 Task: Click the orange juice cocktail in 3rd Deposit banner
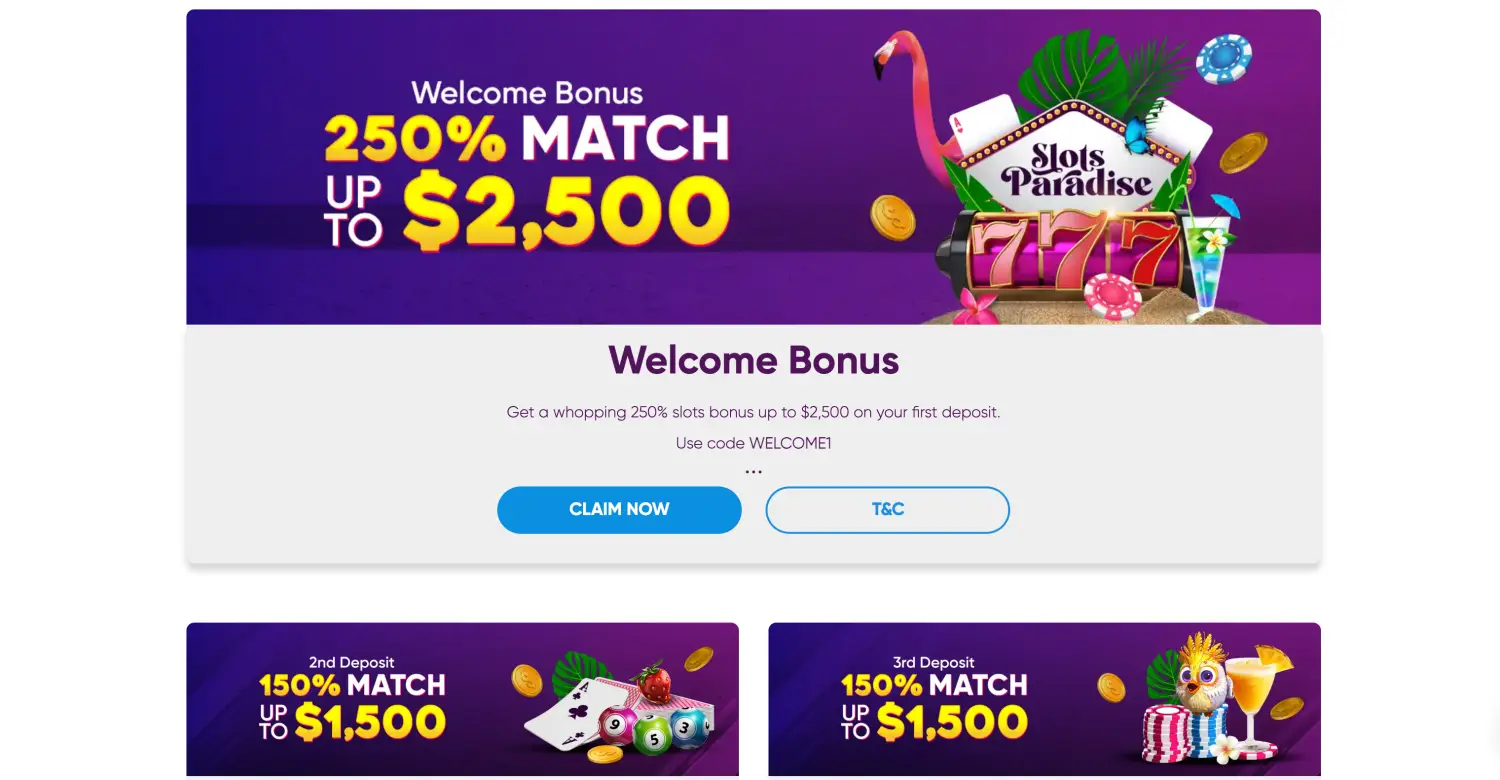pyautogui.click(x=1254, y=698)
